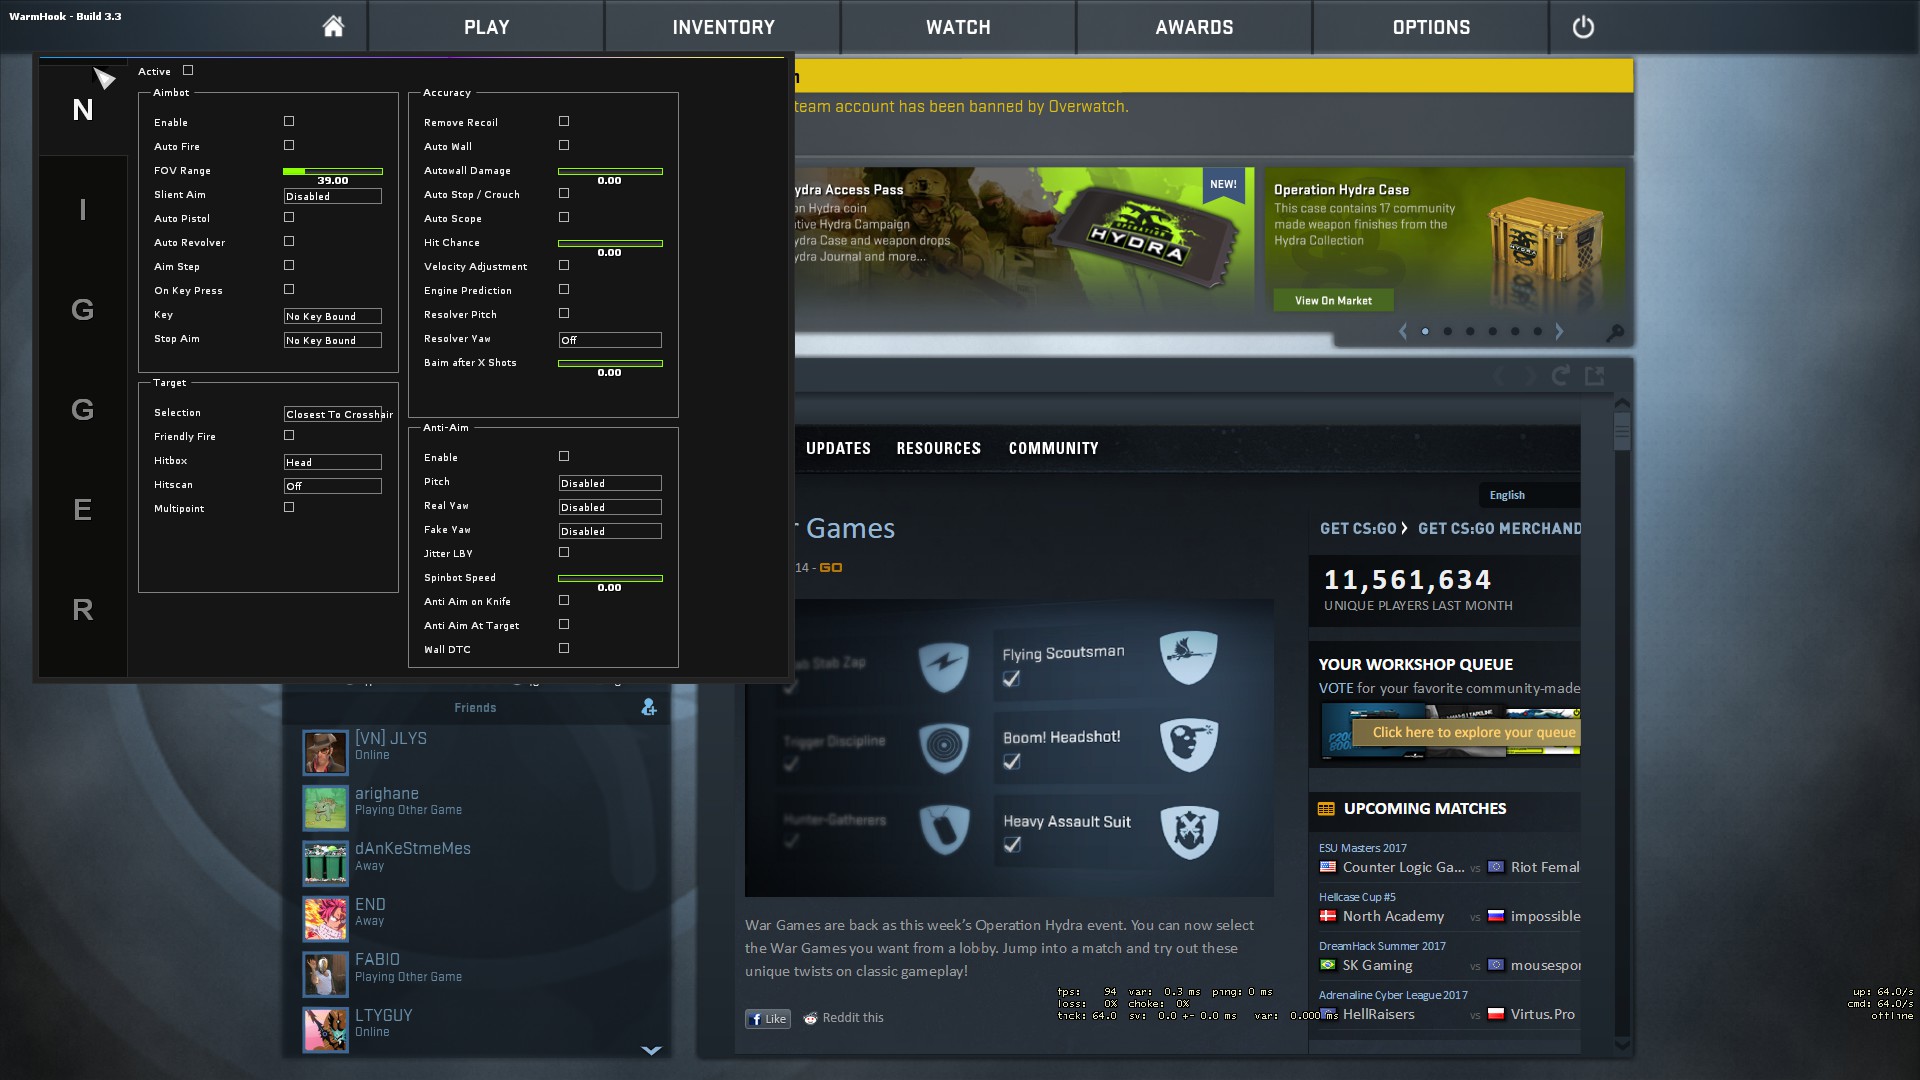Click the search magnifier icon under carousel

pyautogui.click(x=1614, y=332)
